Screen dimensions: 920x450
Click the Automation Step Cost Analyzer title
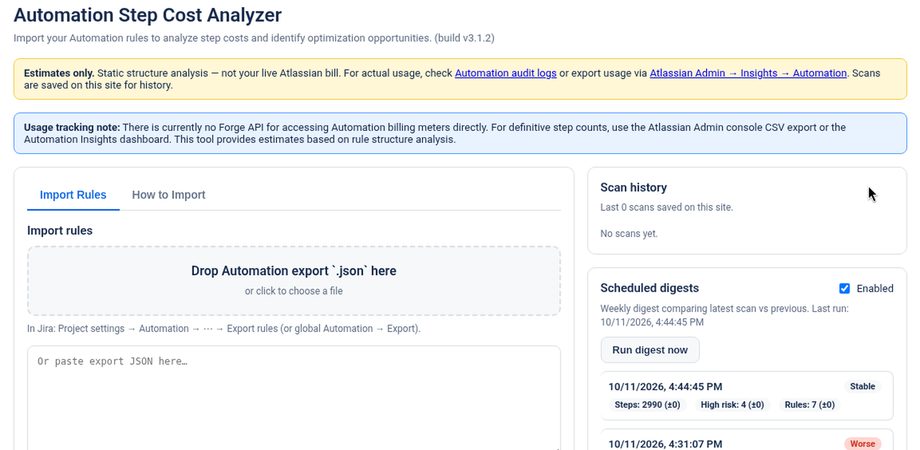point(147,15)
